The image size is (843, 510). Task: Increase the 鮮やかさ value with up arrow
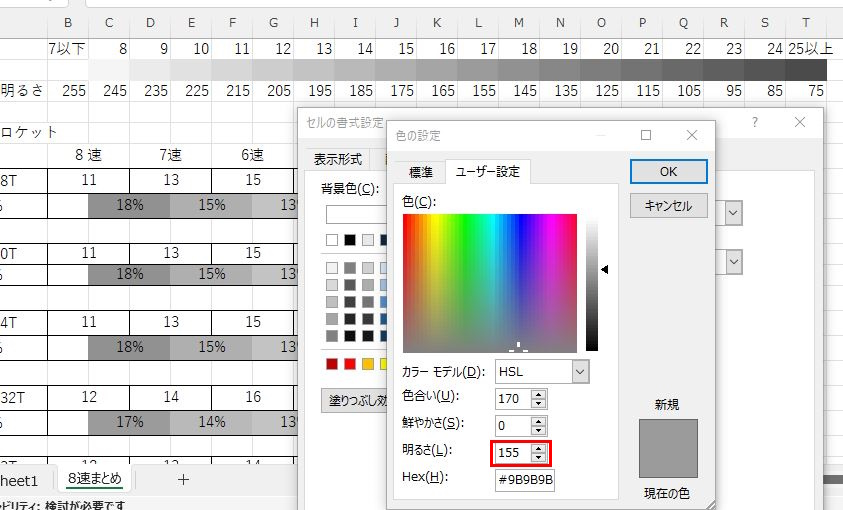tap(539, 421)
